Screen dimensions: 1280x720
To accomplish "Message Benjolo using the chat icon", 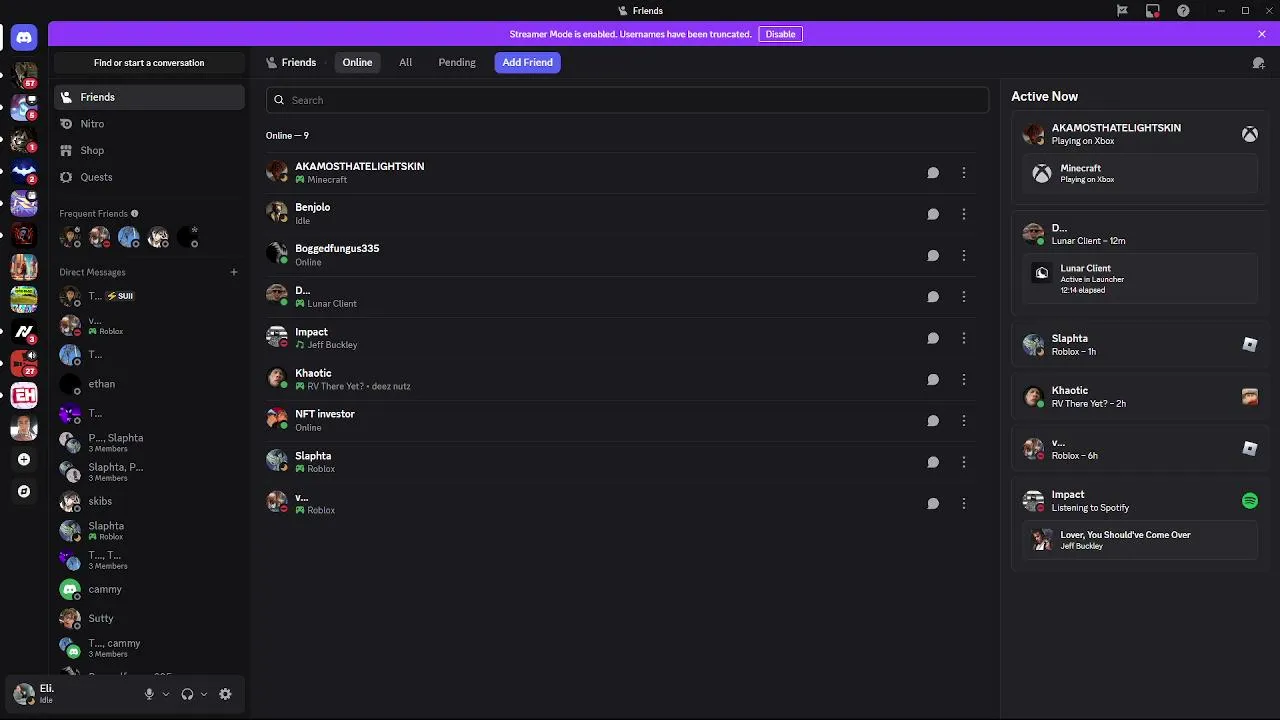I will pos(933,214).
